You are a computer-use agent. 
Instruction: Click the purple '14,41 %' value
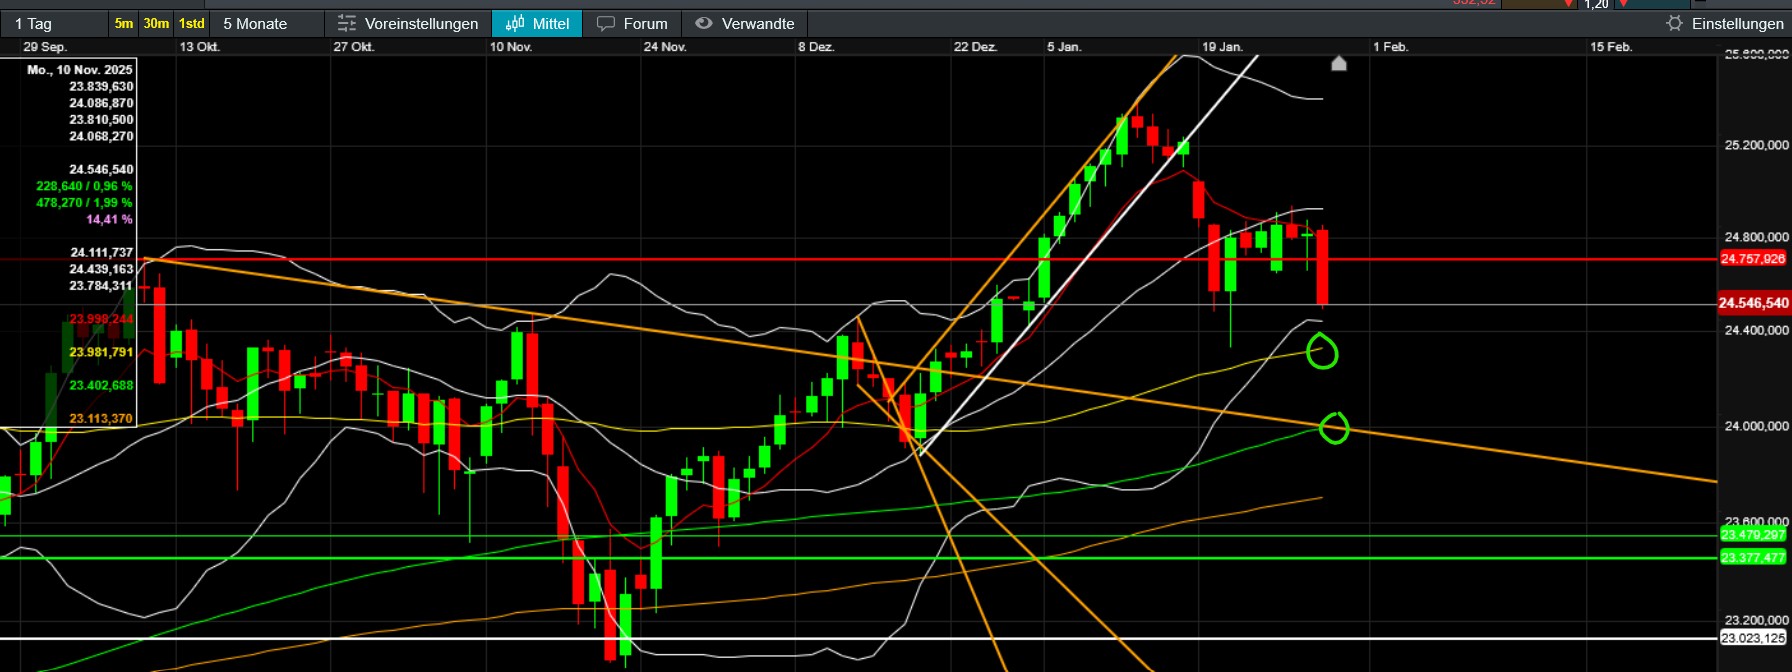click(109, 219)
